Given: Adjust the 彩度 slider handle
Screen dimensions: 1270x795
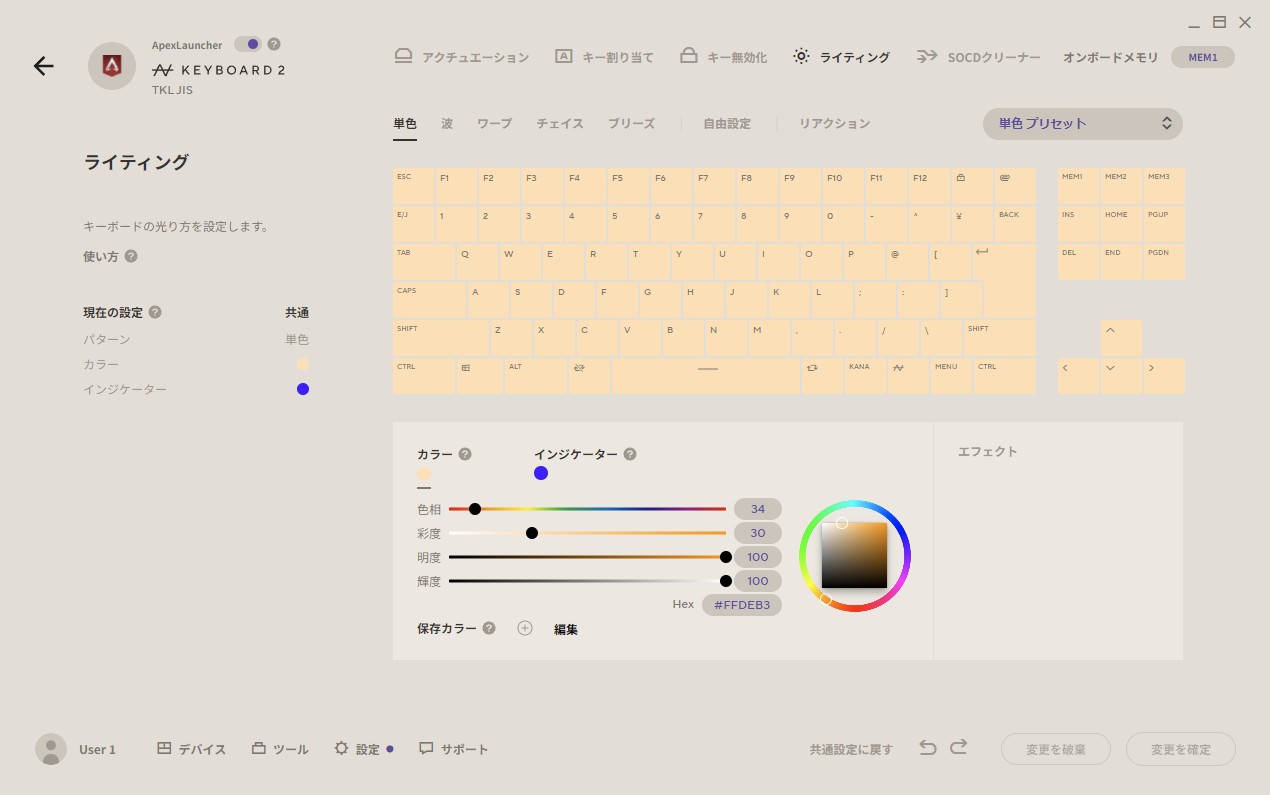Looking at the screenshot, I should (532, 533).
